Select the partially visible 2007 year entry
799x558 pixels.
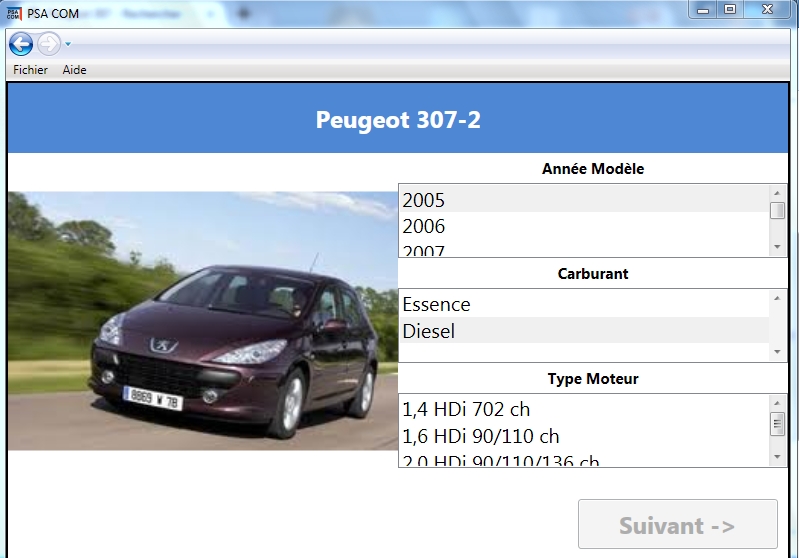pos(584,249)
